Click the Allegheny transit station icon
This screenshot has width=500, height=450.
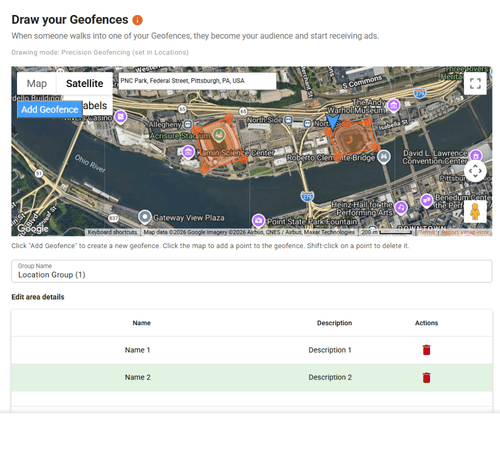tap(188, 124)
